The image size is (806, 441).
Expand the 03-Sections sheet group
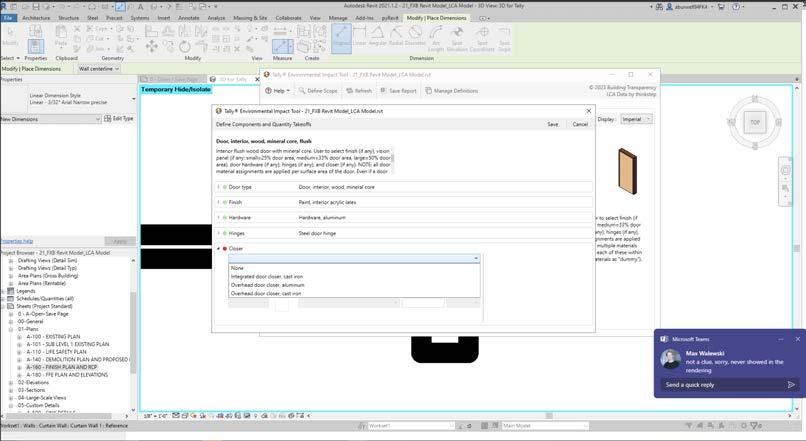coord(11,390)
